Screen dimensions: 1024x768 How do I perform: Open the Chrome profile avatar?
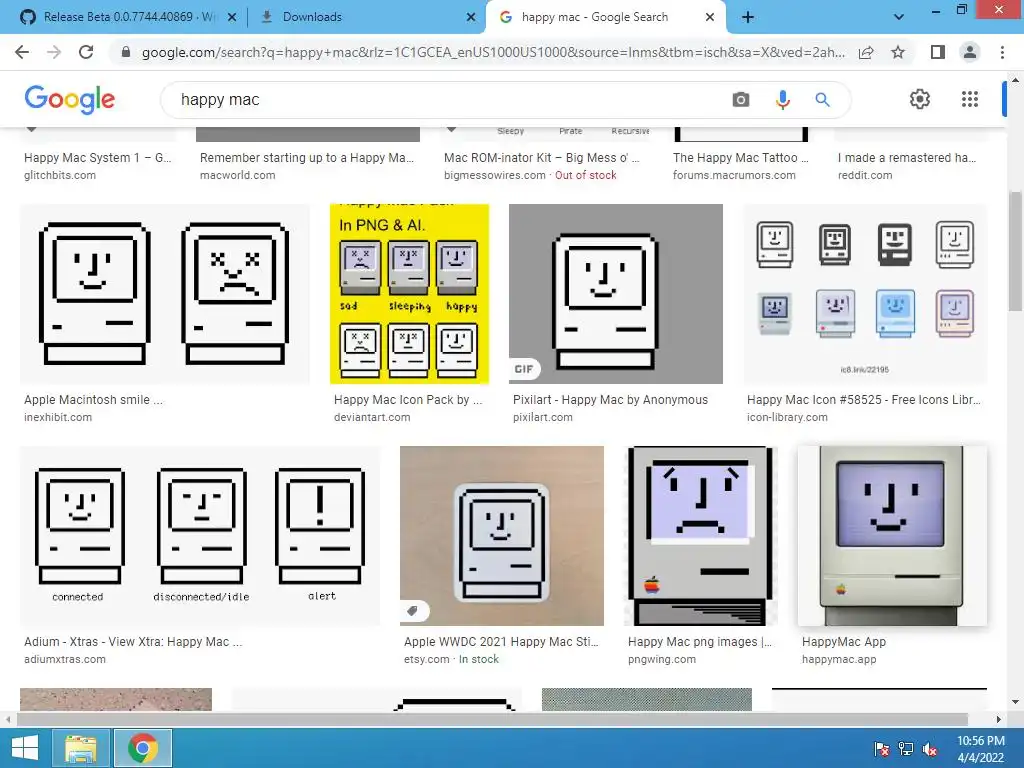970,52
